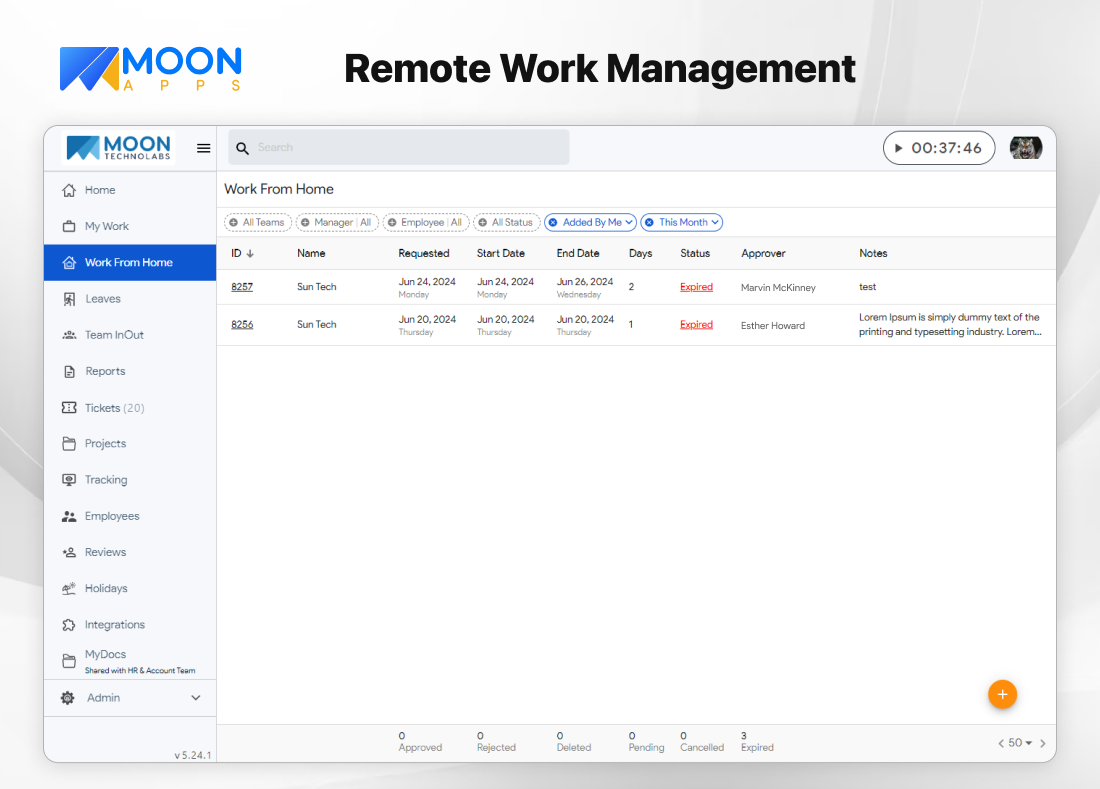Click the search magnifier icon

[x=242, y=148]
